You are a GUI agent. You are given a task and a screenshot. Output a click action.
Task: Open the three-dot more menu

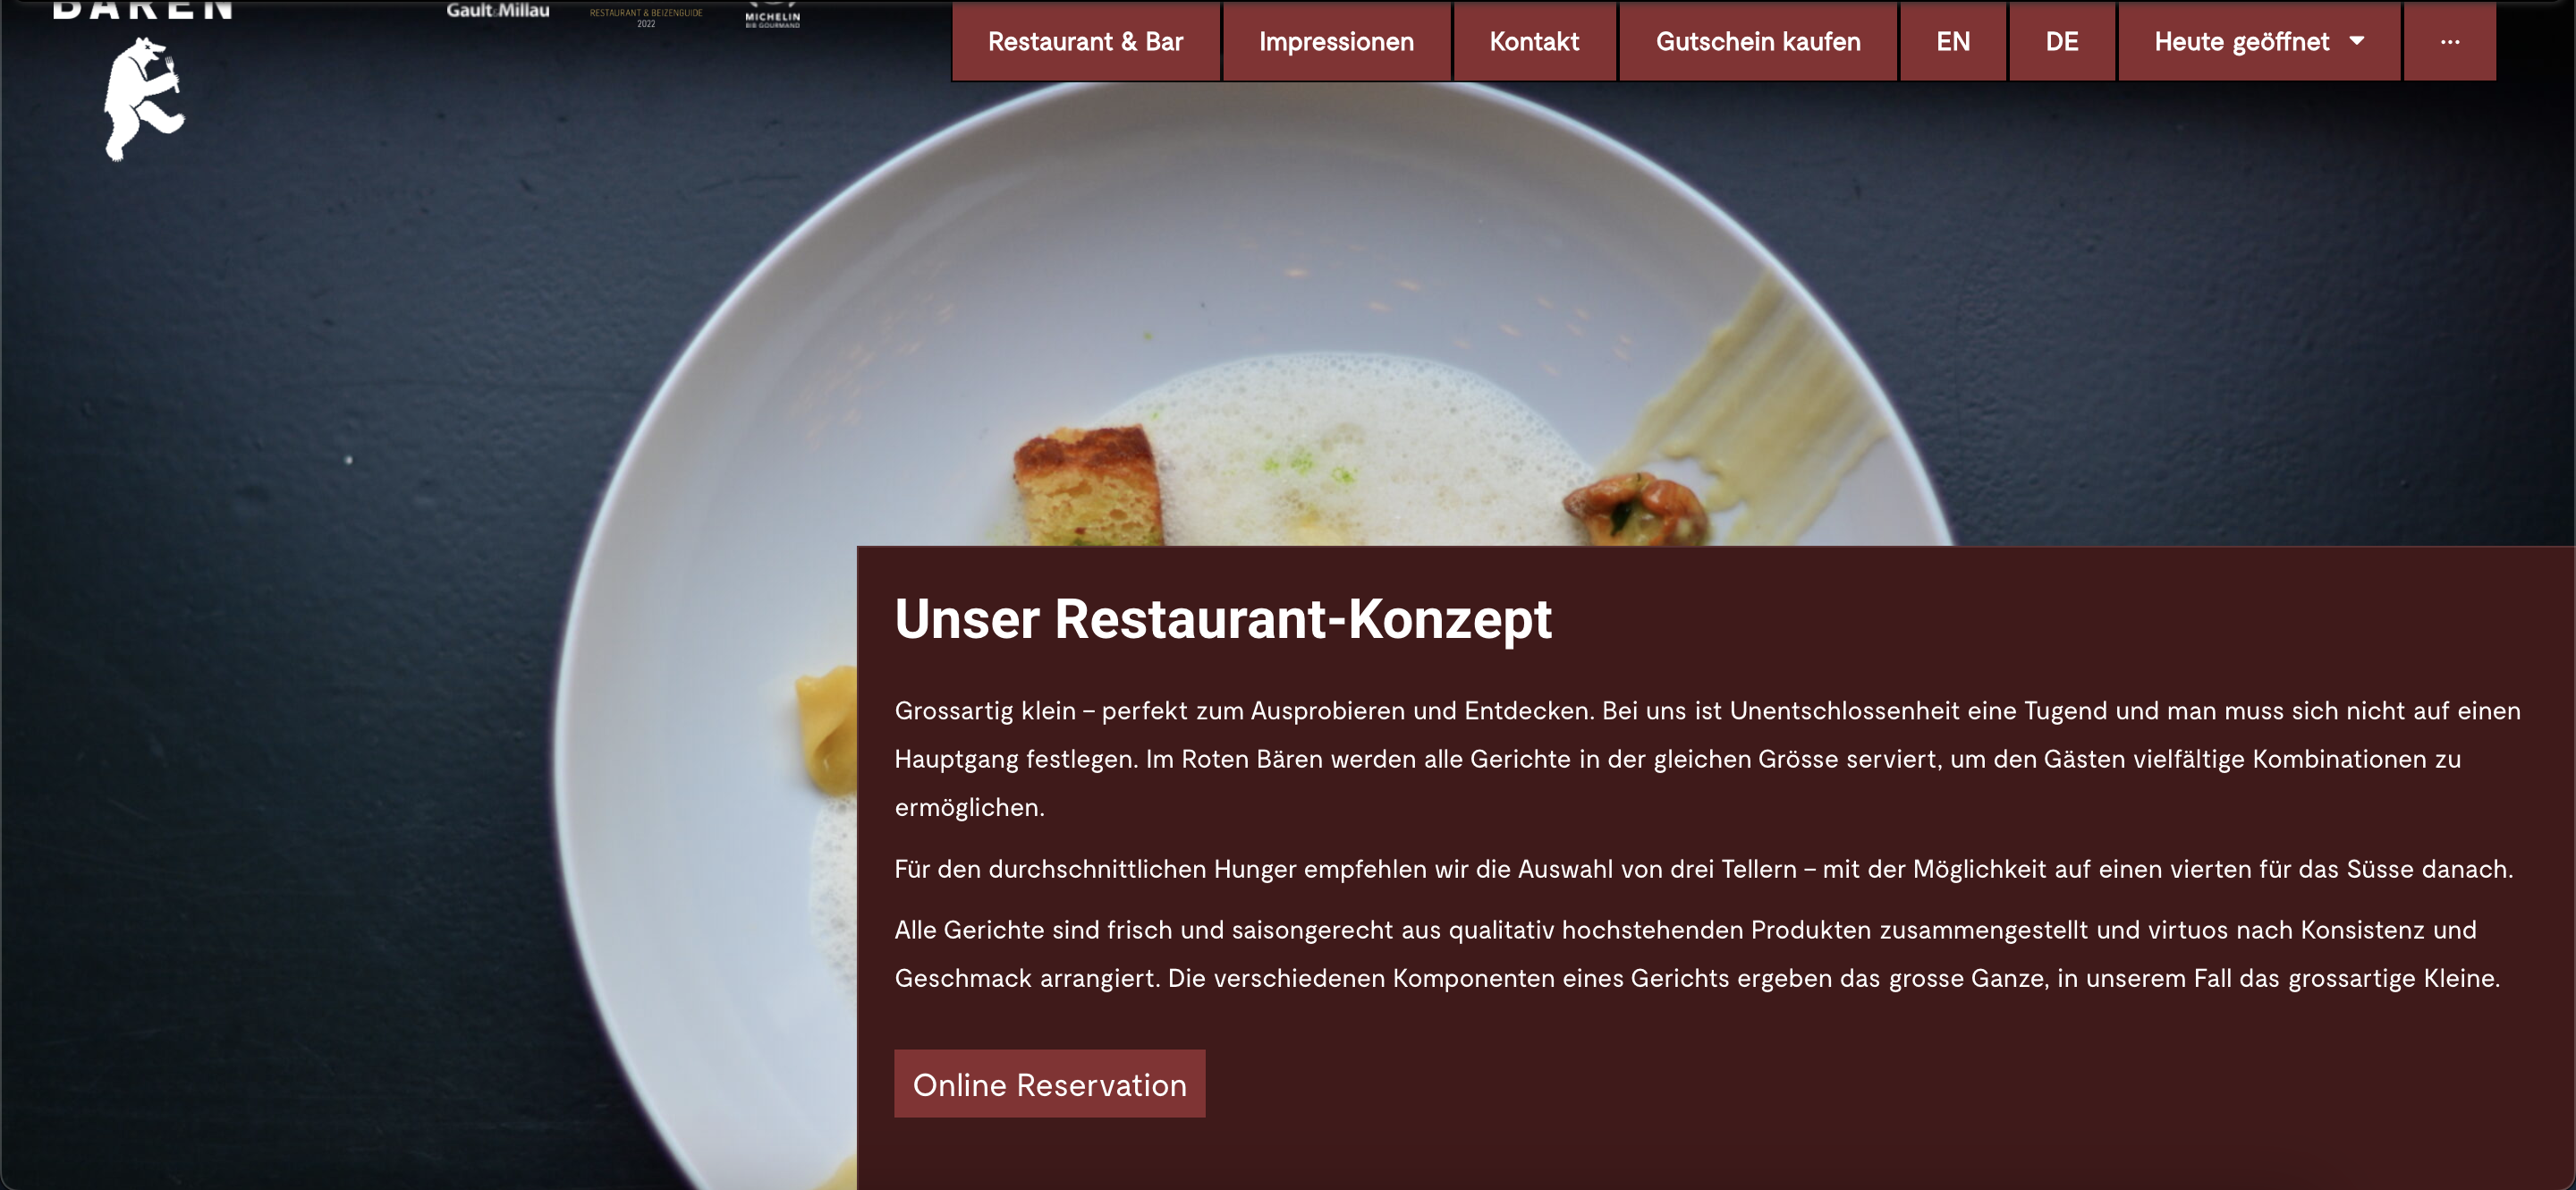(2449, 41)
